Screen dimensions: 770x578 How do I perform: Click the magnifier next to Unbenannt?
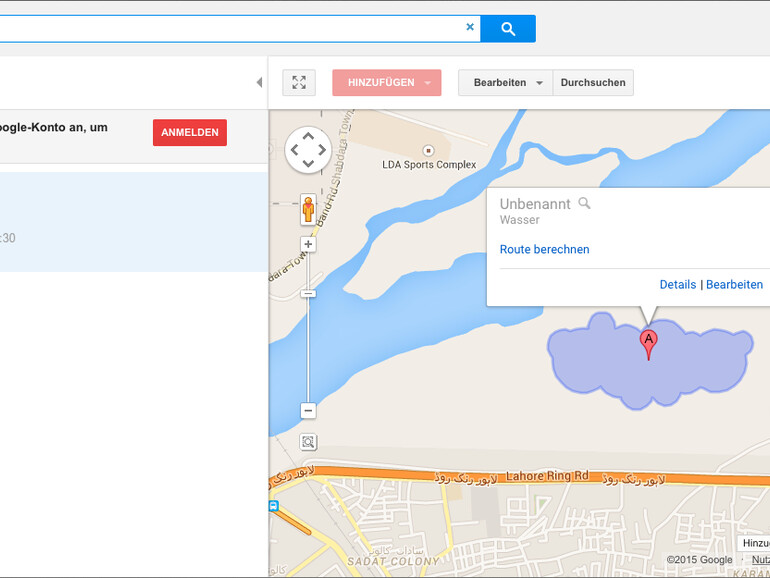pyautogui.click(x=584, y=203)
